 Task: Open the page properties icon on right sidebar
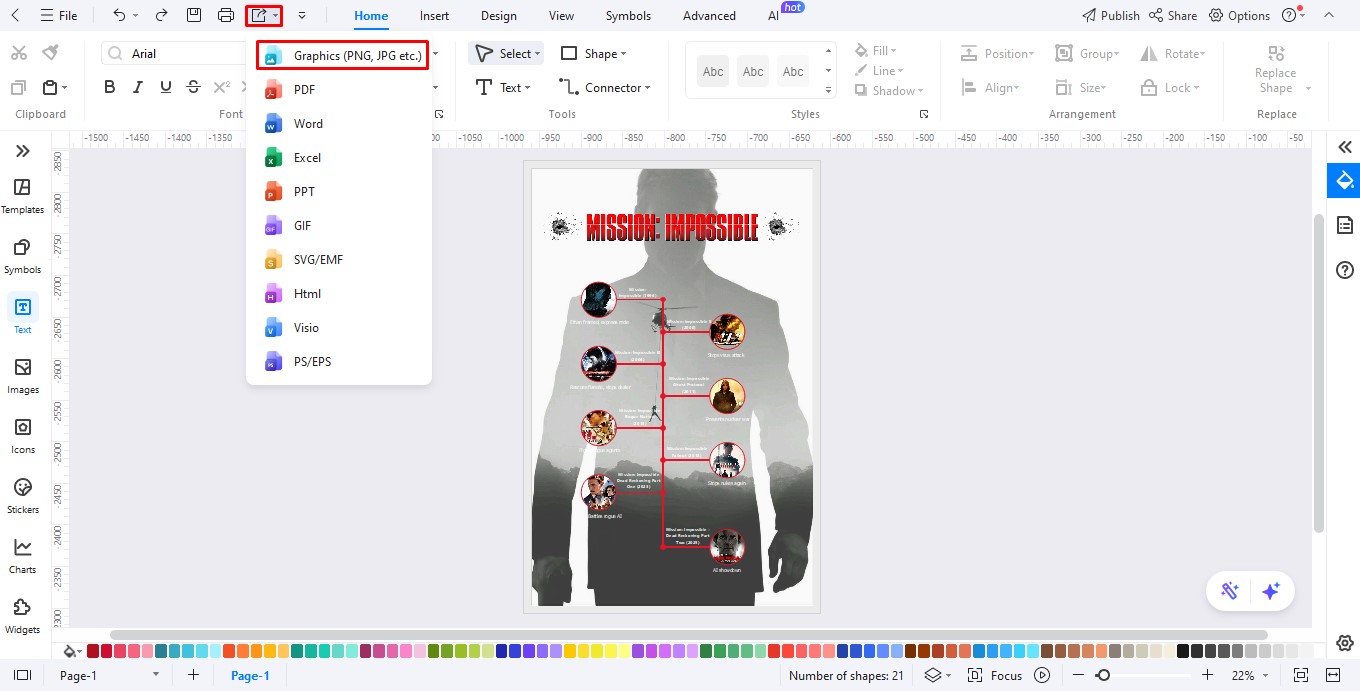1345,225
